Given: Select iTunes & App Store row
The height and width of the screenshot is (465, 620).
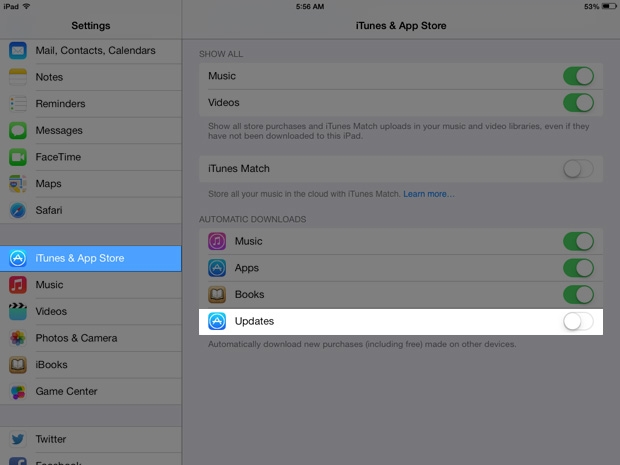Looking at the screenshot, I should (91, 258).
